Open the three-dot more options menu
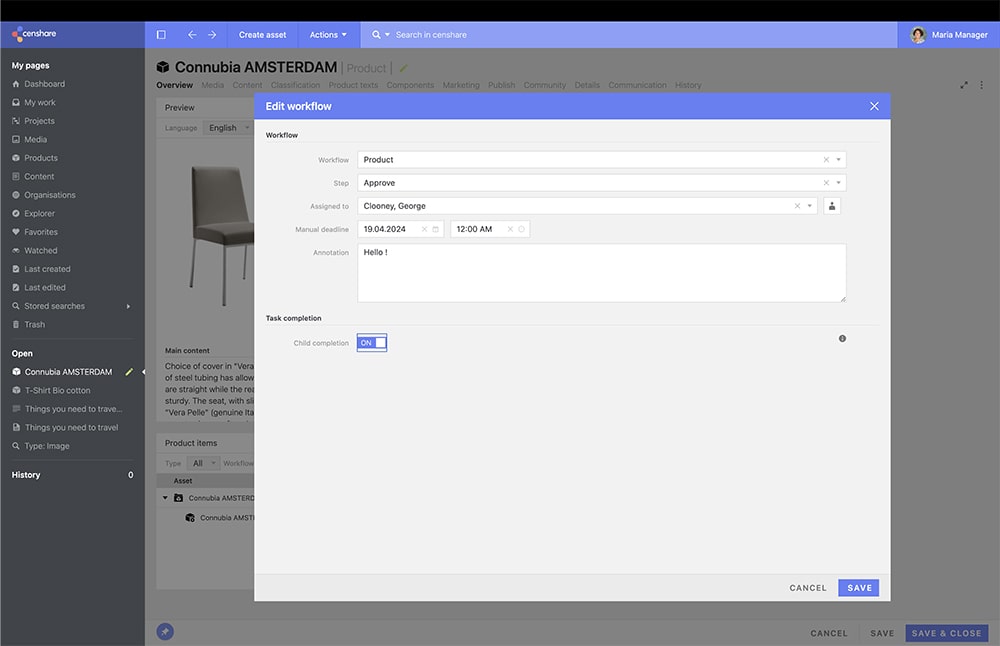The width and height of the screenshot is (1000, 646). (x=982, y=85)
